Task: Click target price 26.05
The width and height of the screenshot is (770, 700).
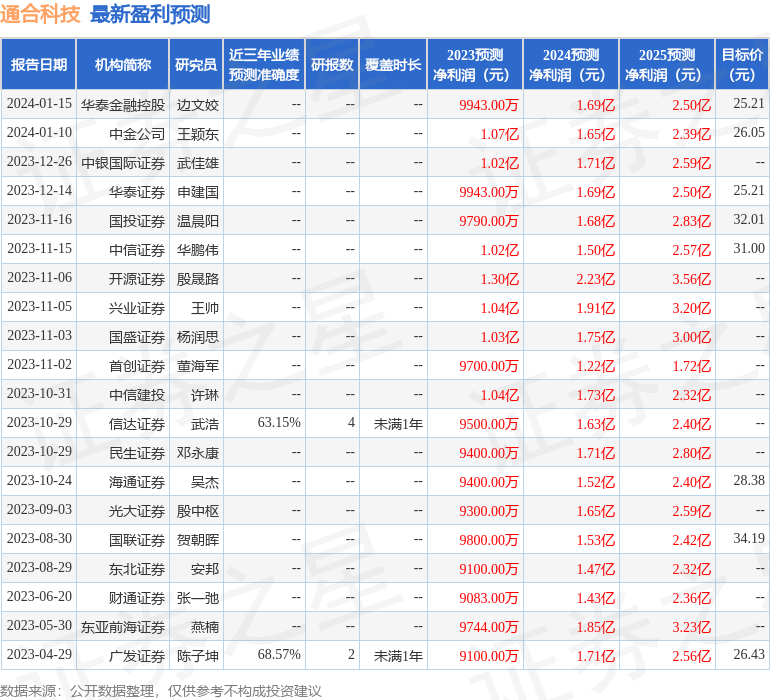Action: pyautogui.click(x=749, y=133)
